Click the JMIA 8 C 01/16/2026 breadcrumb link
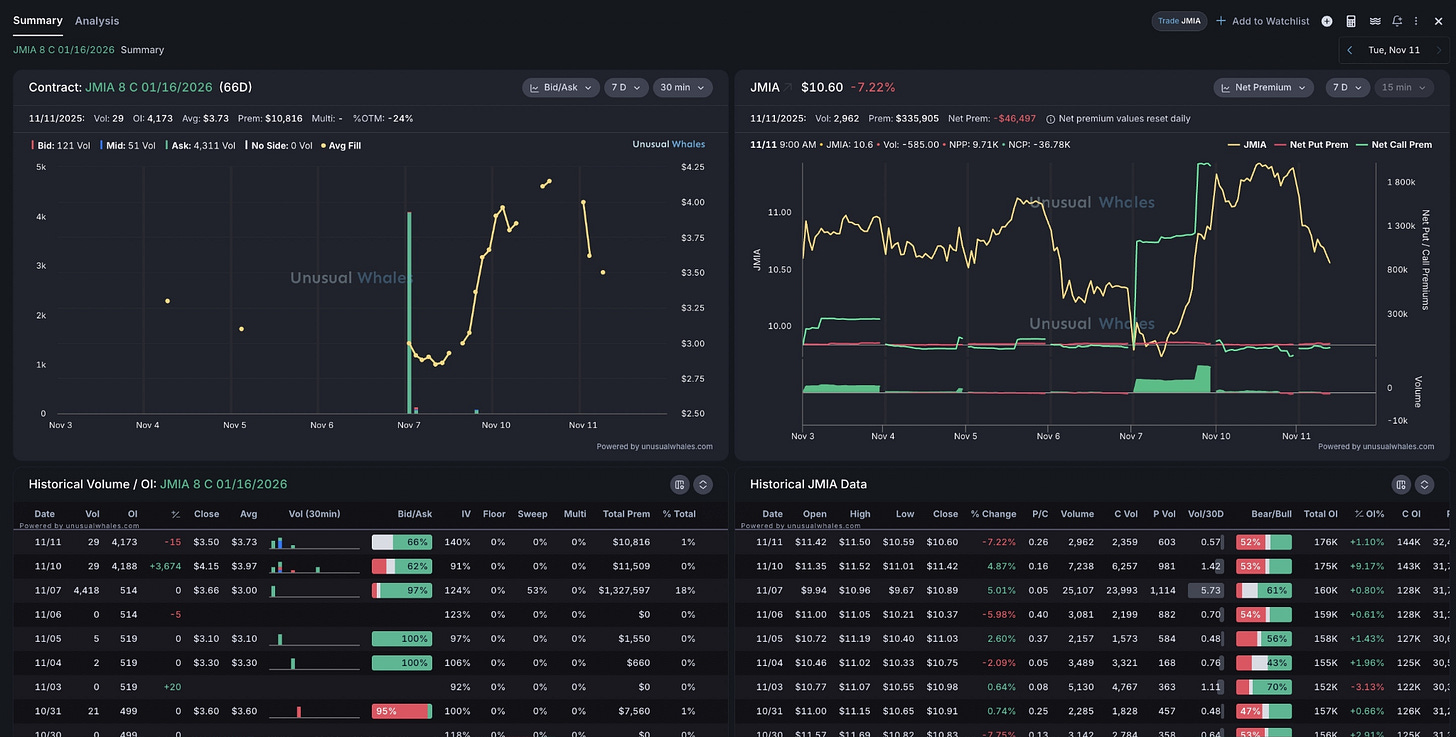The width and height of the screenshot is (1456, 737). click(64, 49)
